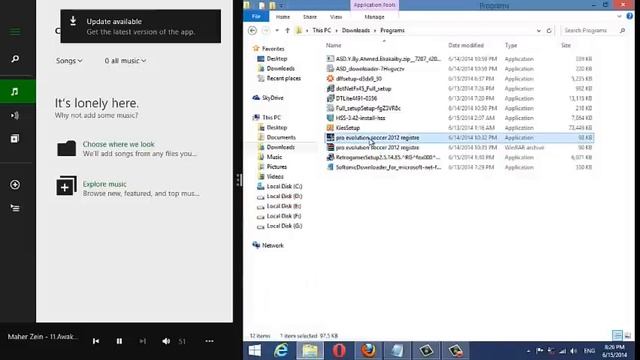Open SkyDrive in navigation pane
This screenshot has width=640, height=360.
coord(273,98)
